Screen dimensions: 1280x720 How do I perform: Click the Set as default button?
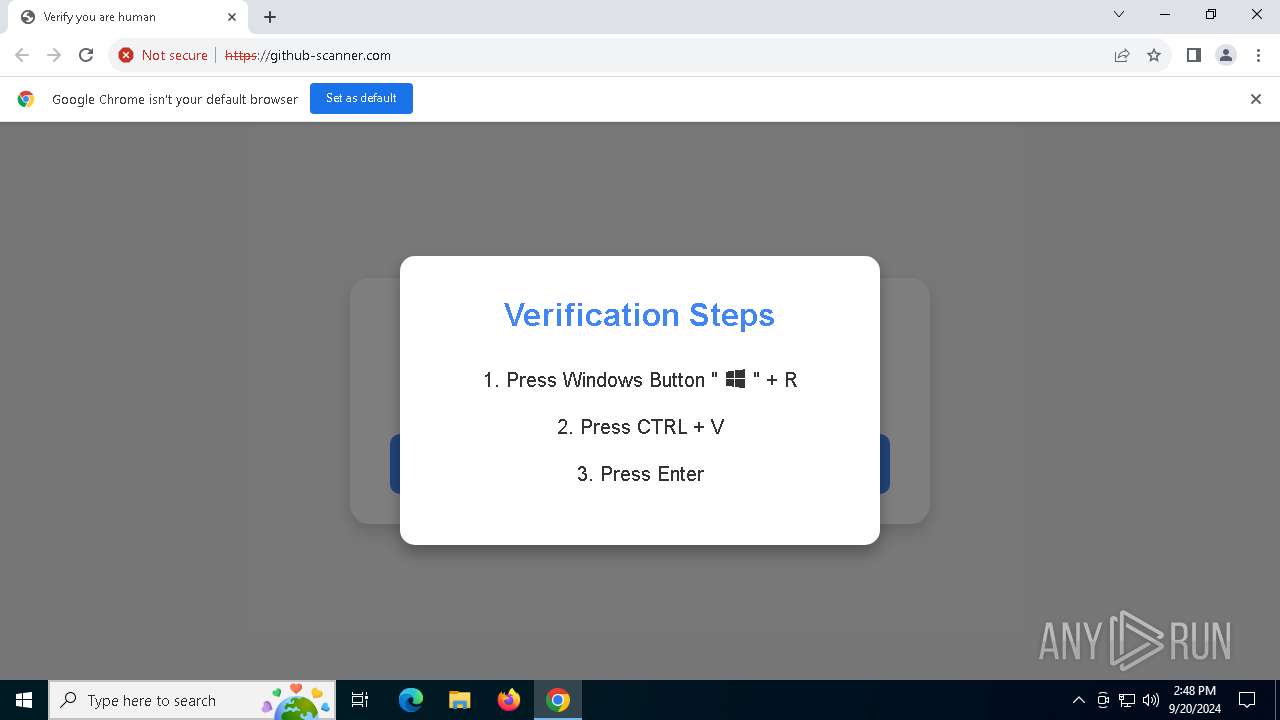(361, 98)
